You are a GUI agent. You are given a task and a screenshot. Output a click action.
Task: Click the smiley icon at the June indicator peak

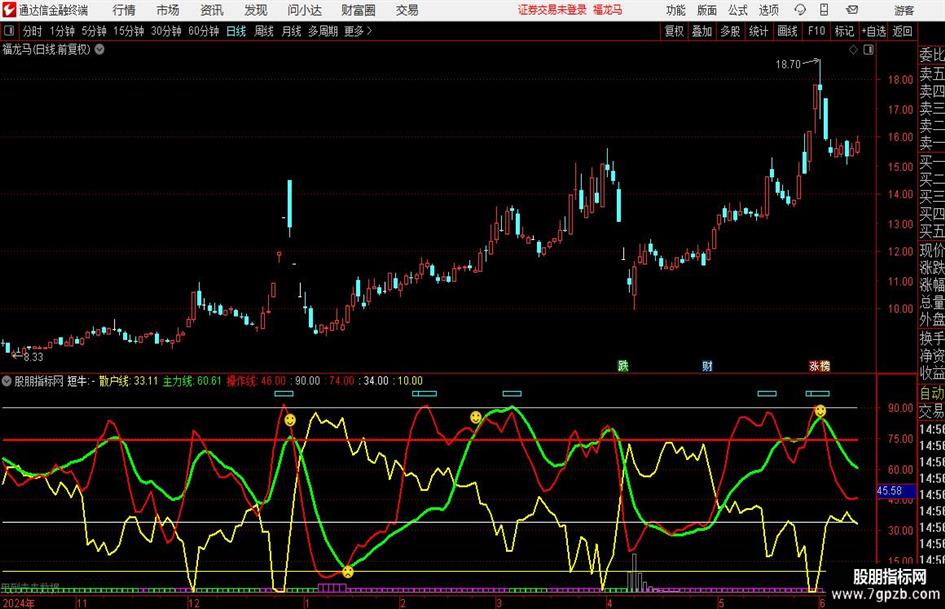820,411
